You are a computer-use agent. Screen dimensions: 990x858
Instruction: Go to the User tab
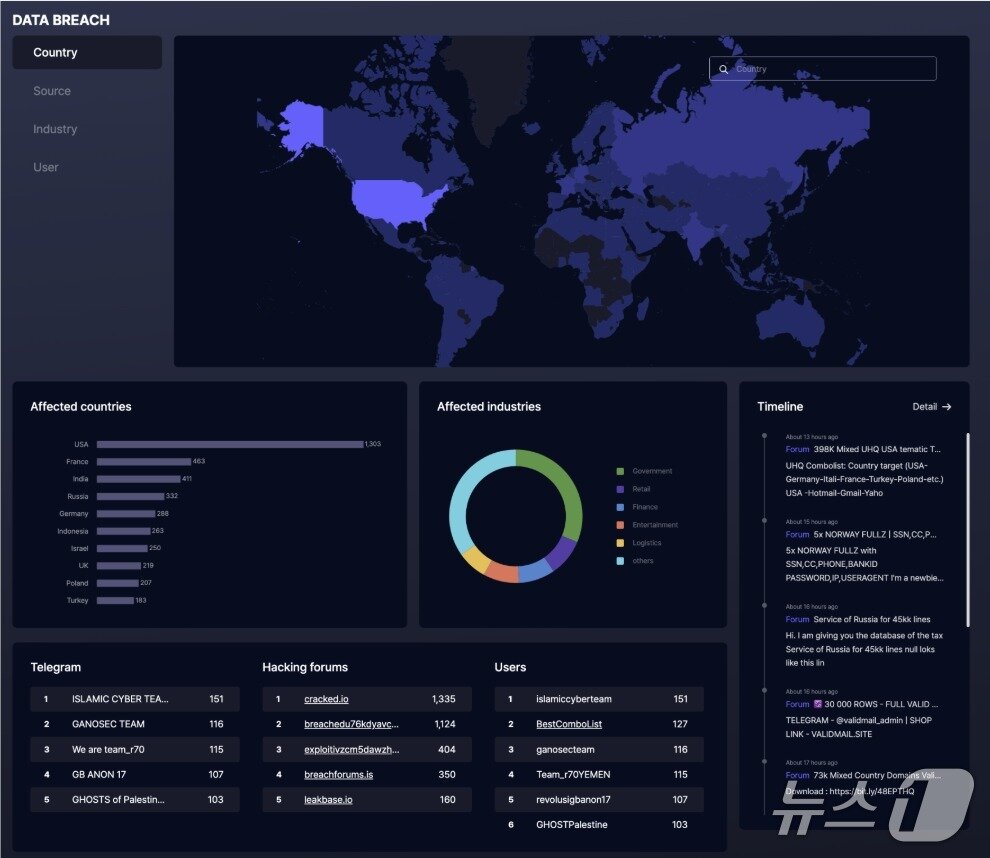46,167
